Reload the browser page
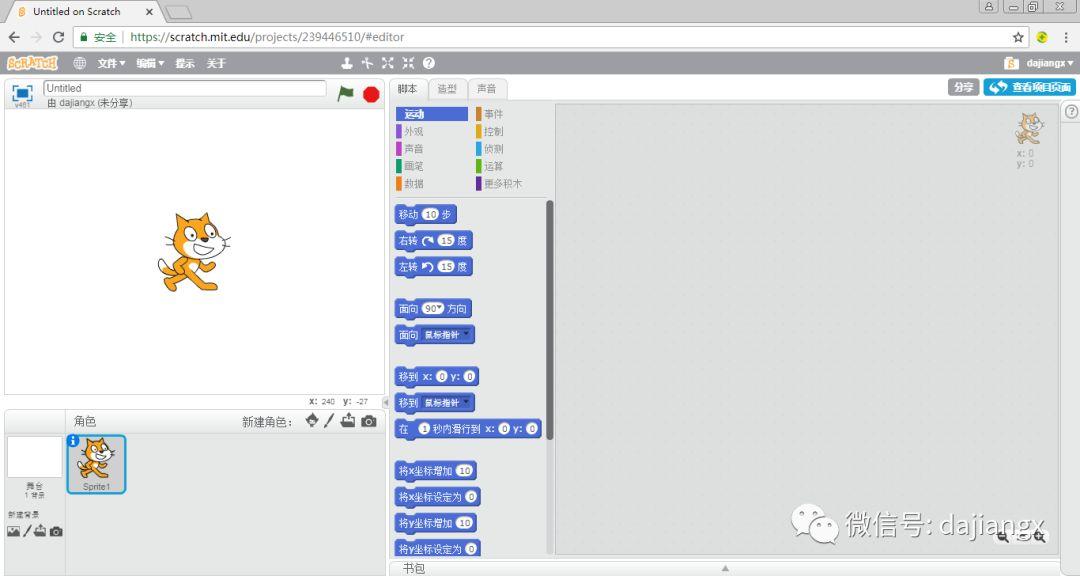 tap(59, 37)
